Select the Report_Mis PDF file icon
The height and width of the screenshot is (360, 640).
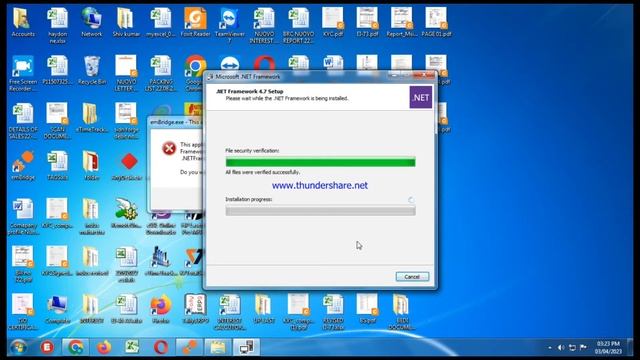[402, 23]
